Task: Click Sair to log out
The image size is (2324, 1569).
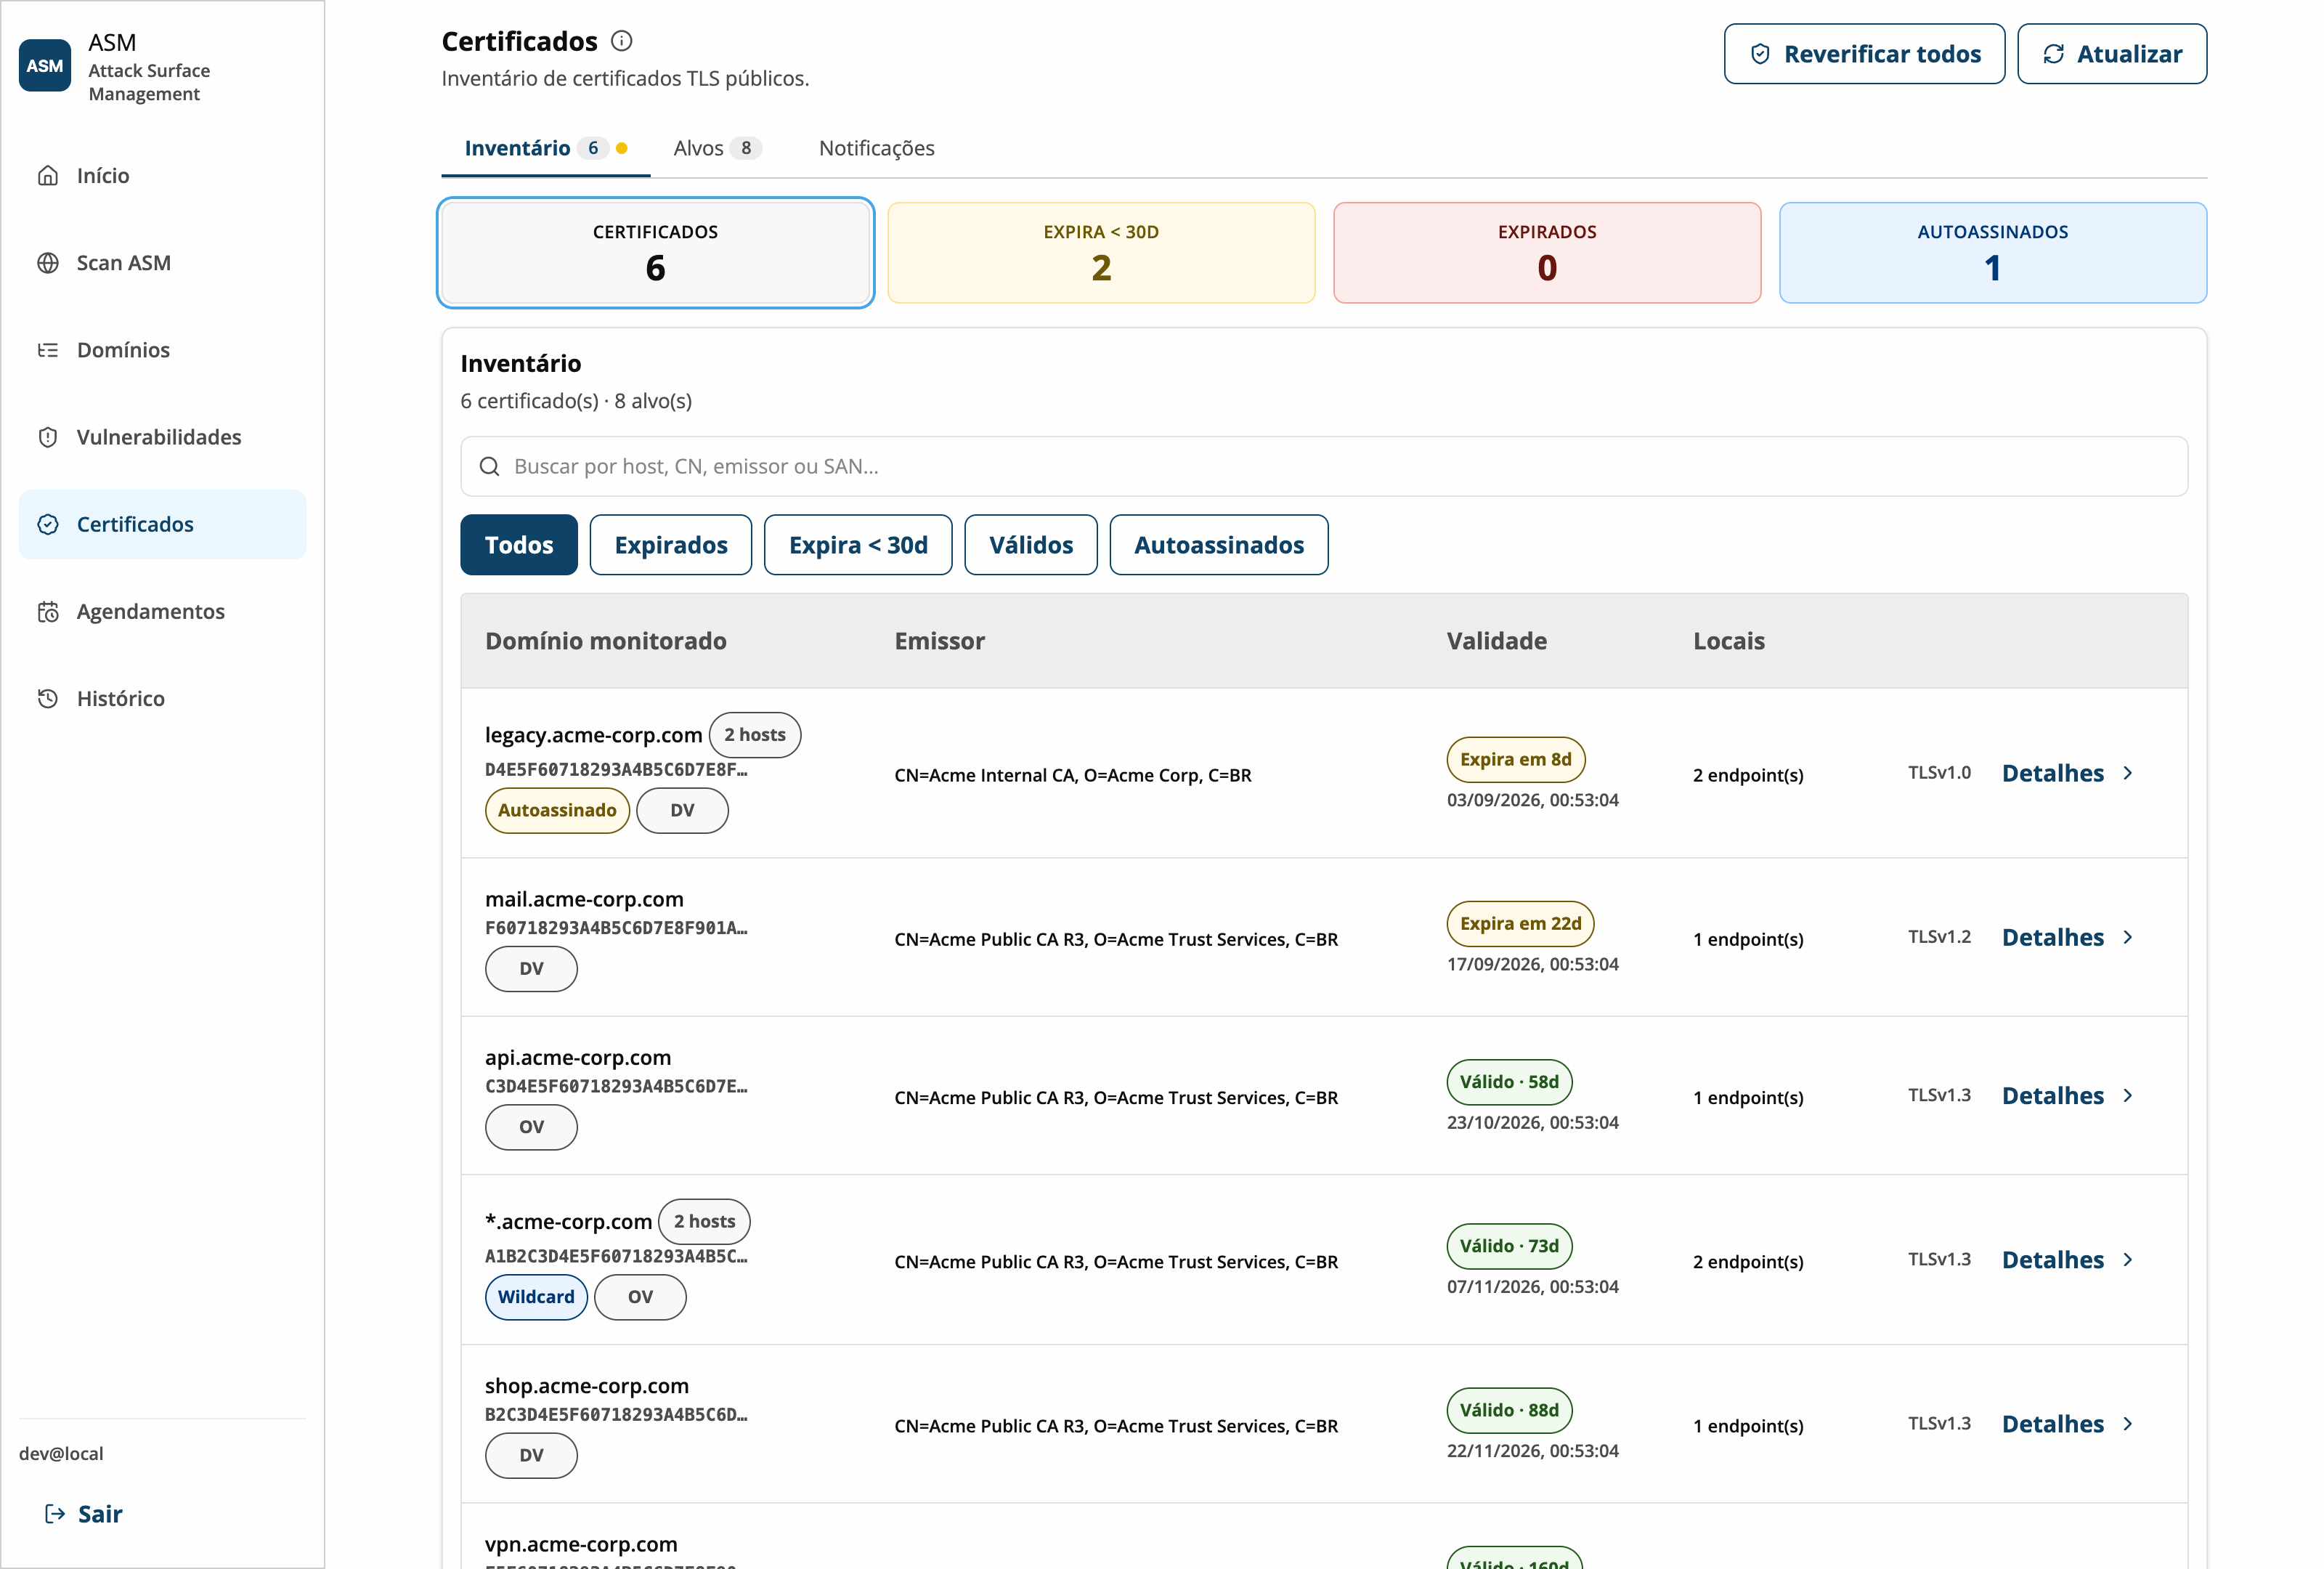Action: tap(84, 1514)
